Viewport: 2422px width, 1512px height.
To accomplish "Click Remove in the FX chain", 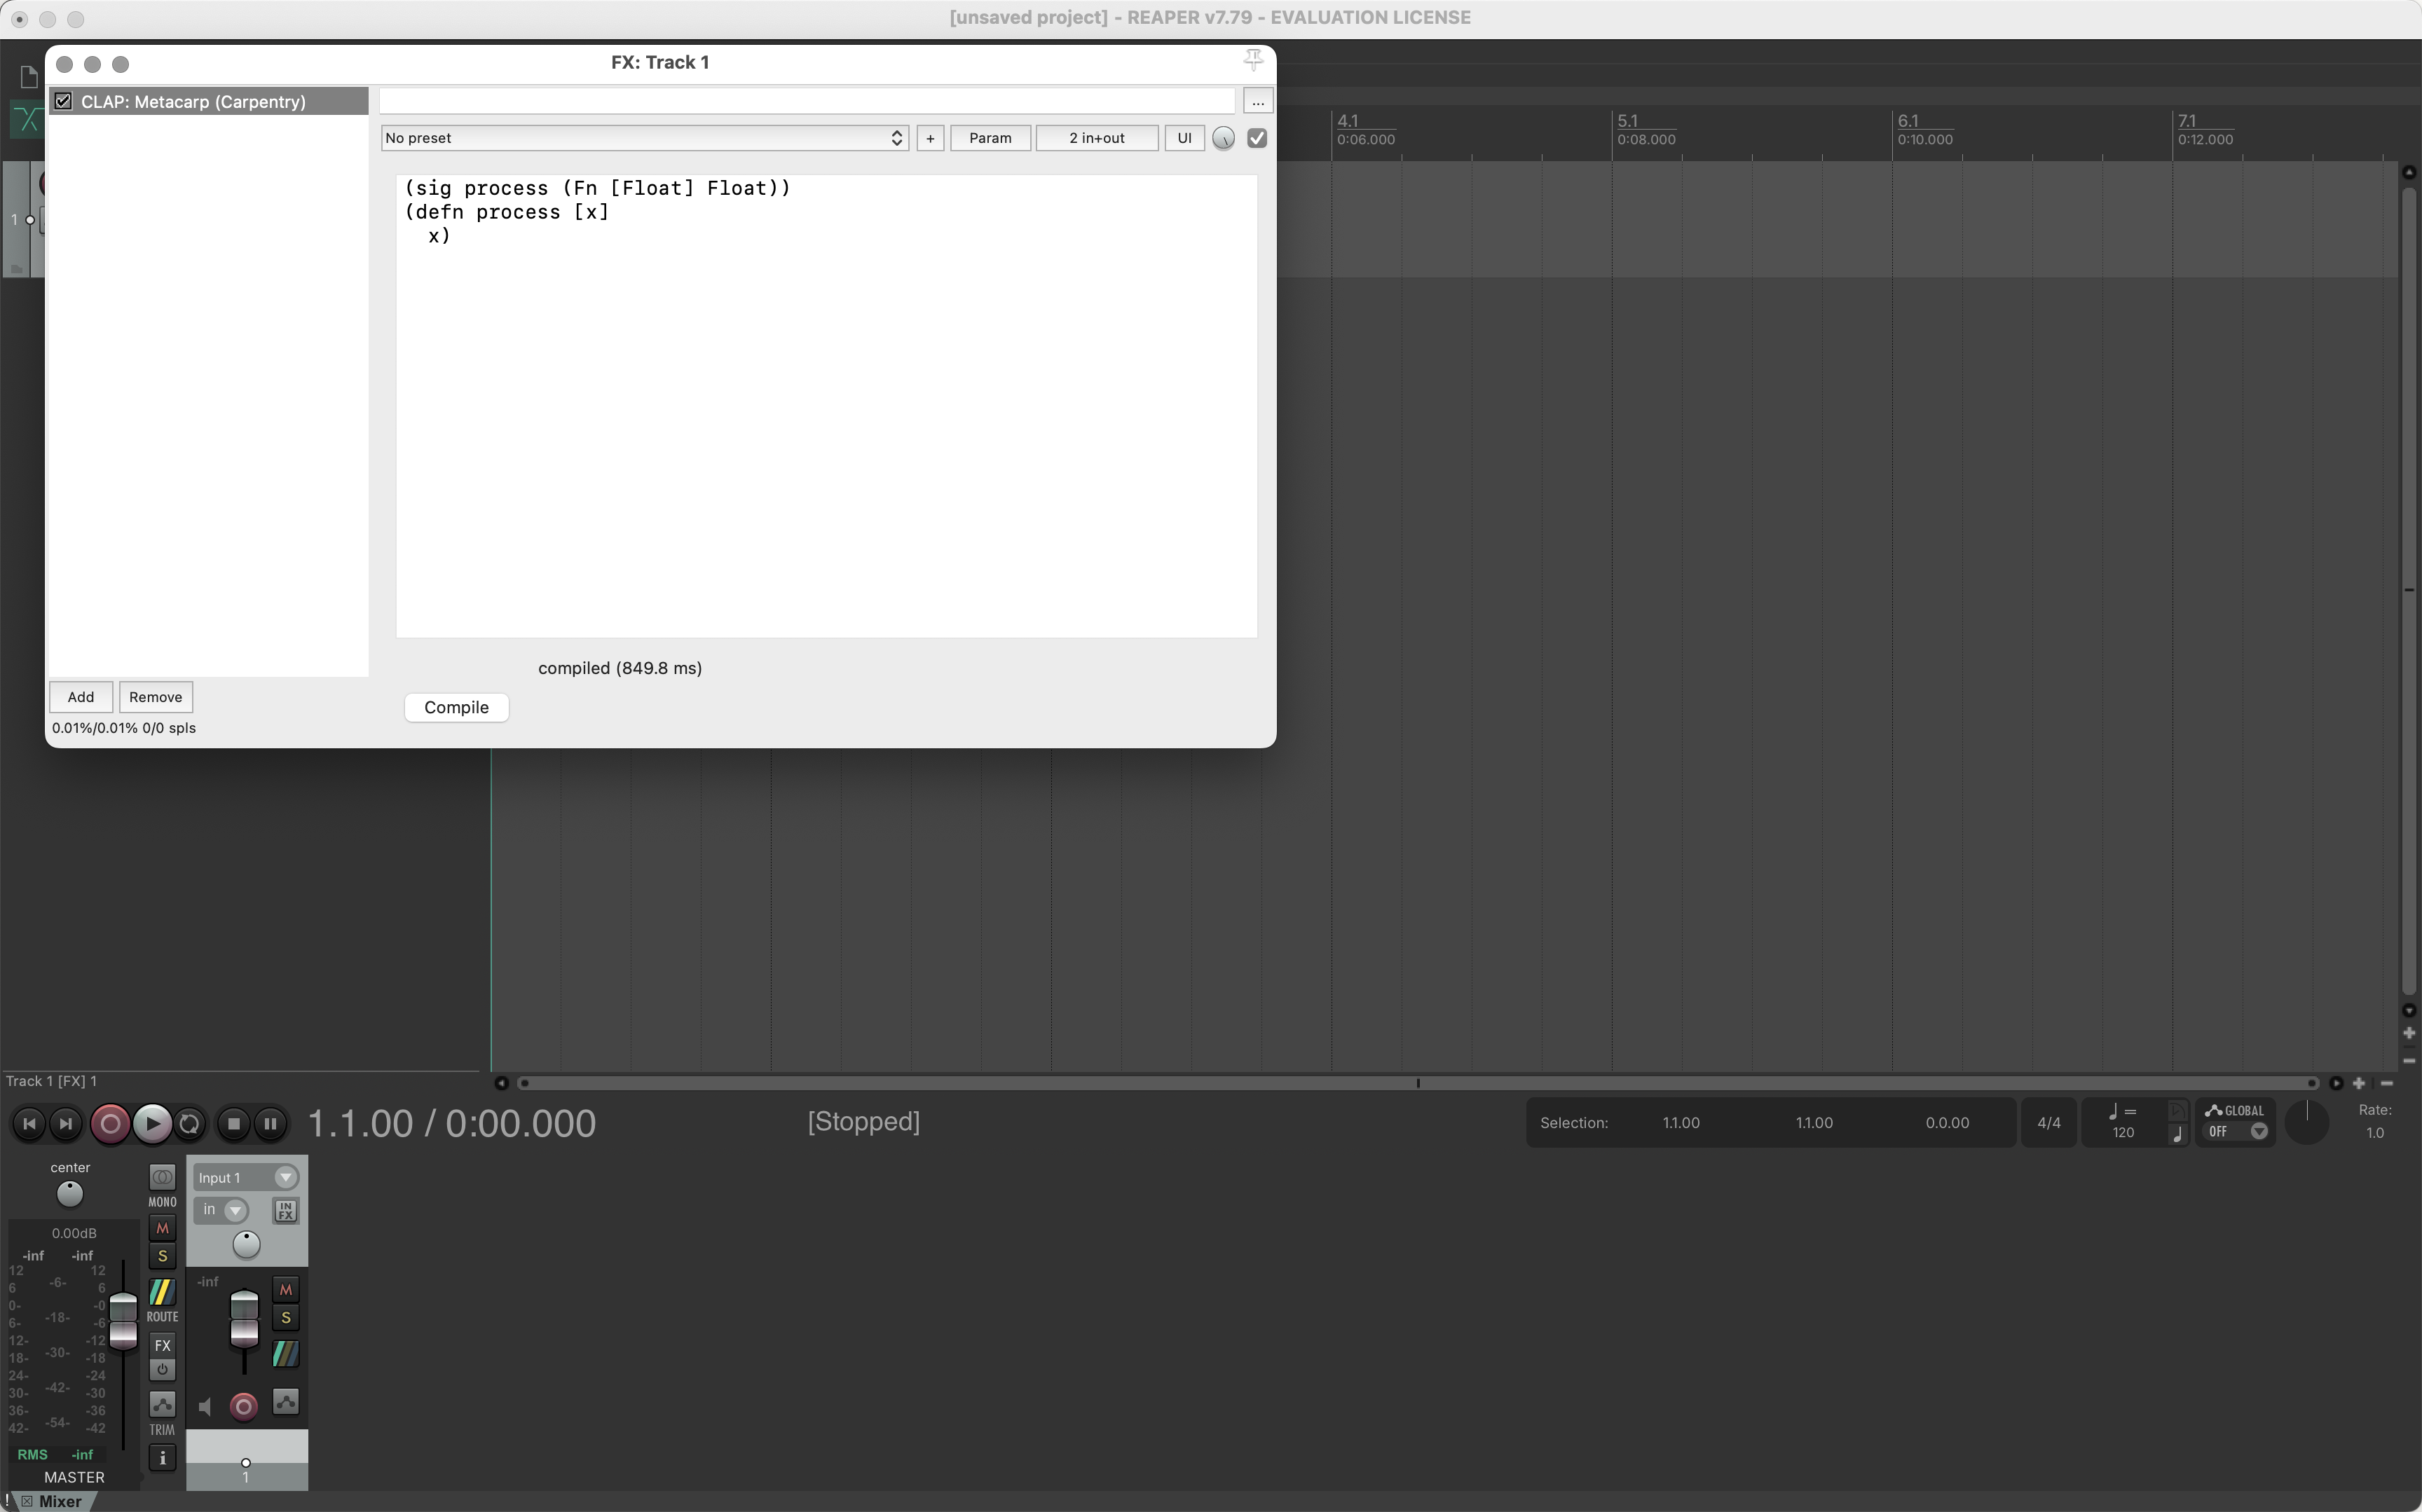I will point(155,697).
